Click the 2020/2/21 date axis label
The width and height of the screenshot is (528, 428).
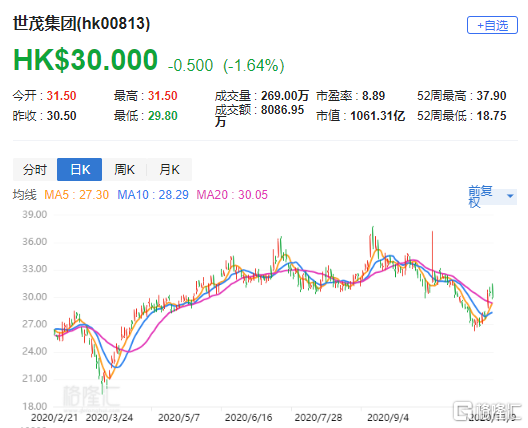(54, 418)
